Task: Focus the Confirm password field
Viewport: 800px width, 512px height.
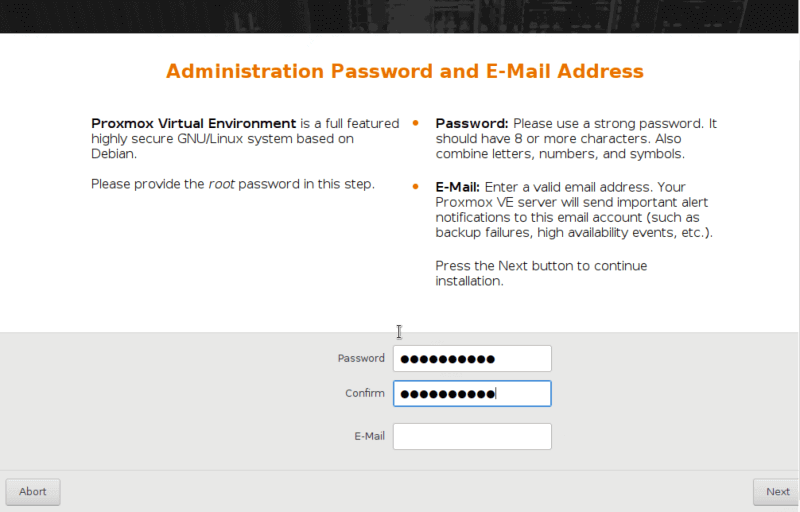Action: 472,394
